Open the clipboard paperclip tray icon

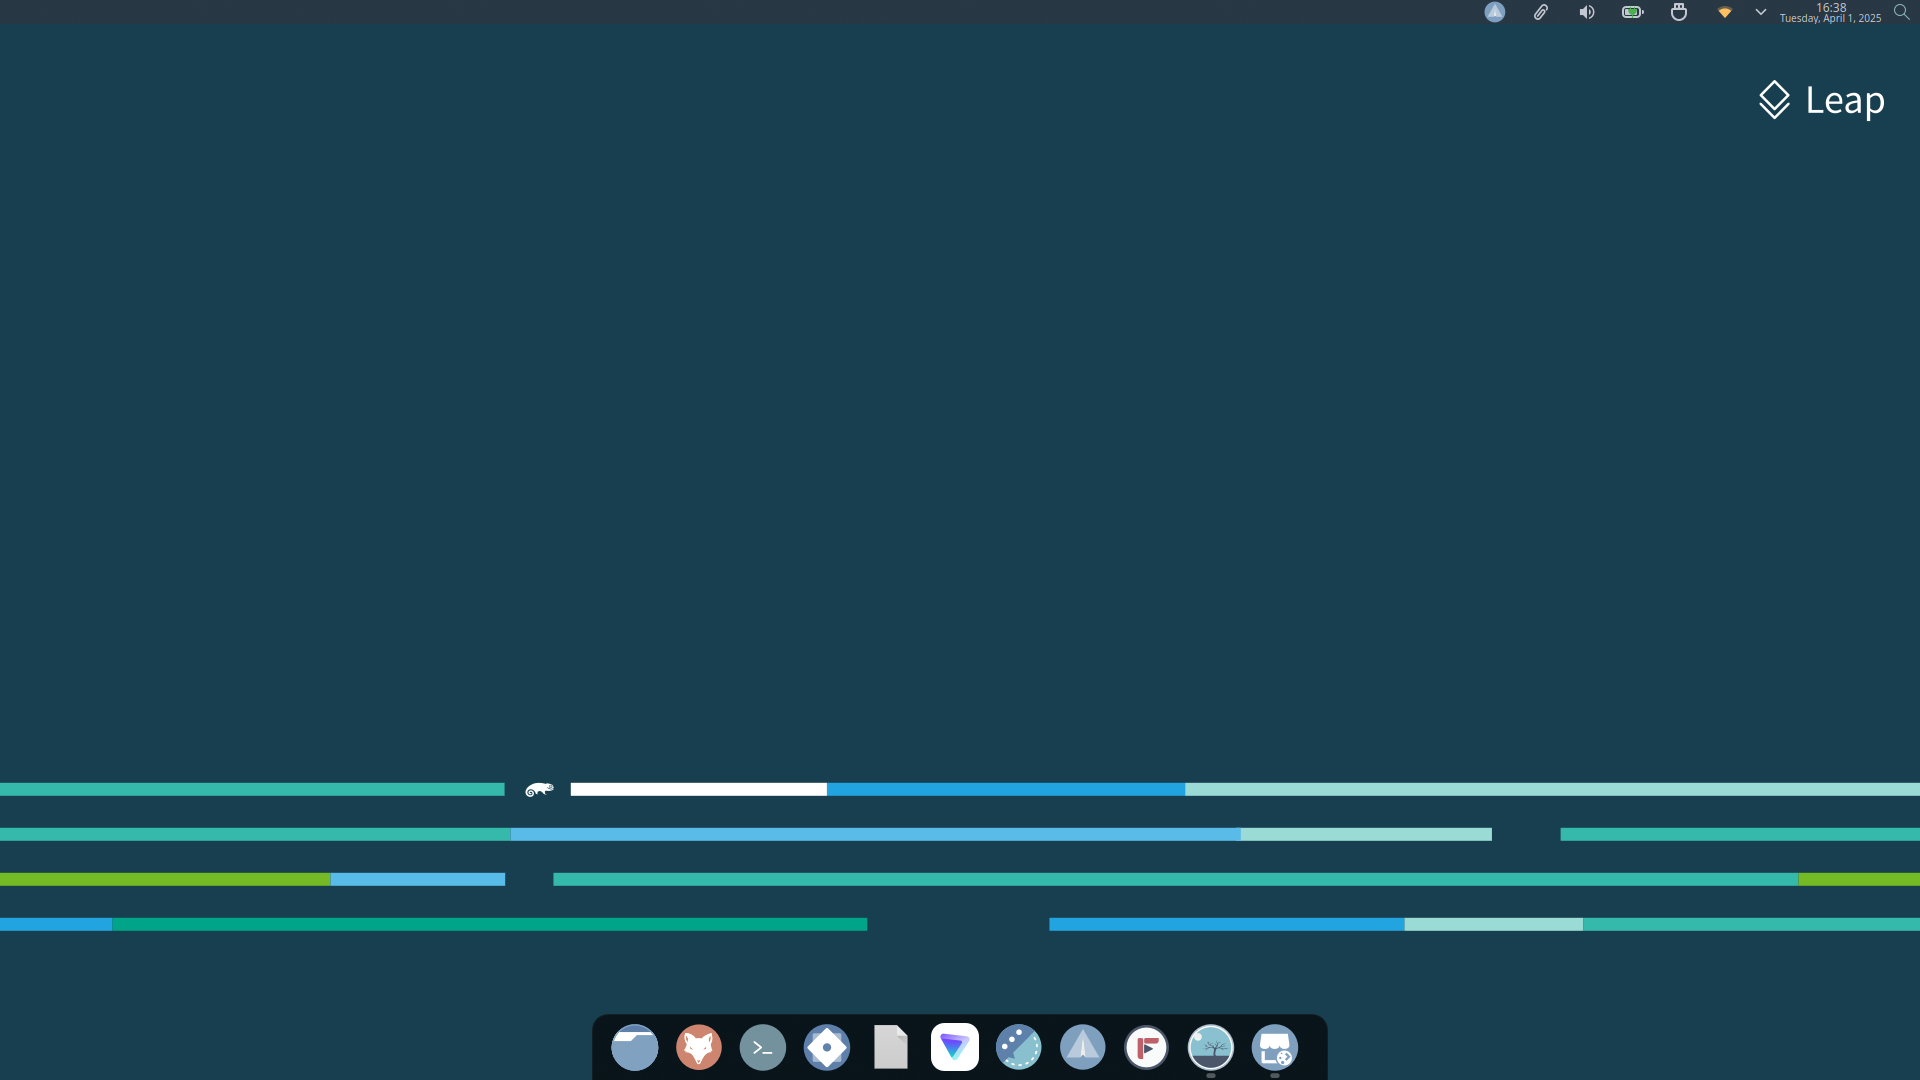click(x=1541, y=12)
